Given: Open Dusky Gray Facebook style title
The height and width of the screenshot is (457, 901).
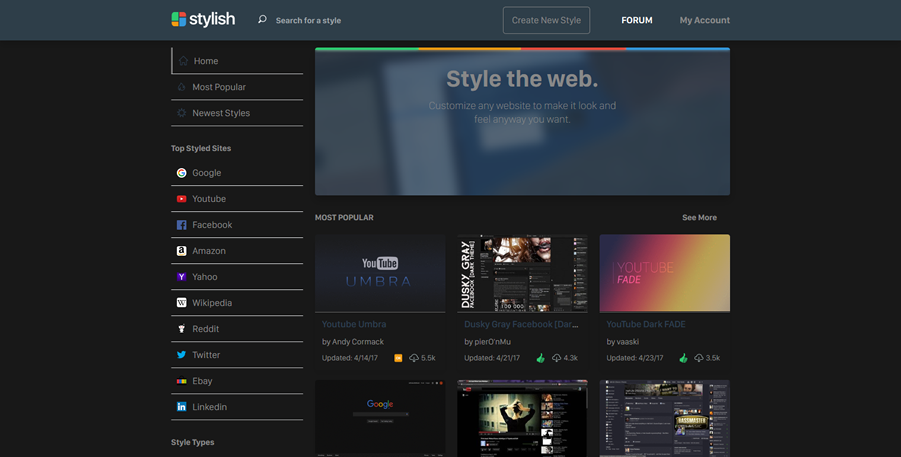Looking at the screenshot, I should pyautogui.click(x=521, y=324).
